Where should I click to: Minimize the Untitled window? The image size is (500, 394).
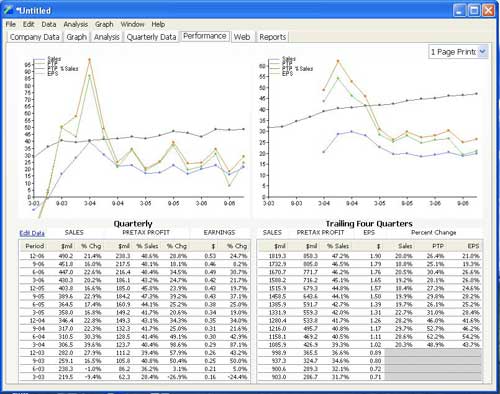point(459,10)
